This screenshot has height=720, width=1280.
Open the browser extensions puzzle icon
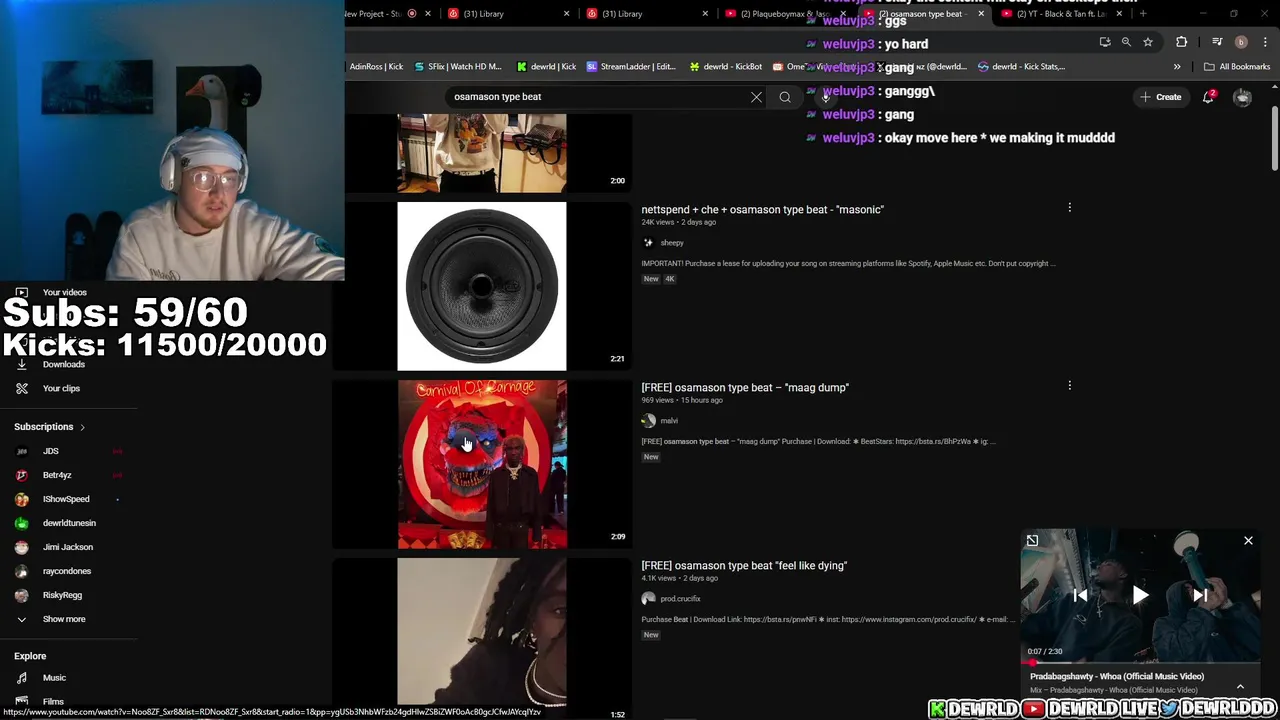pyautogui.click(x=1182, y=42)
